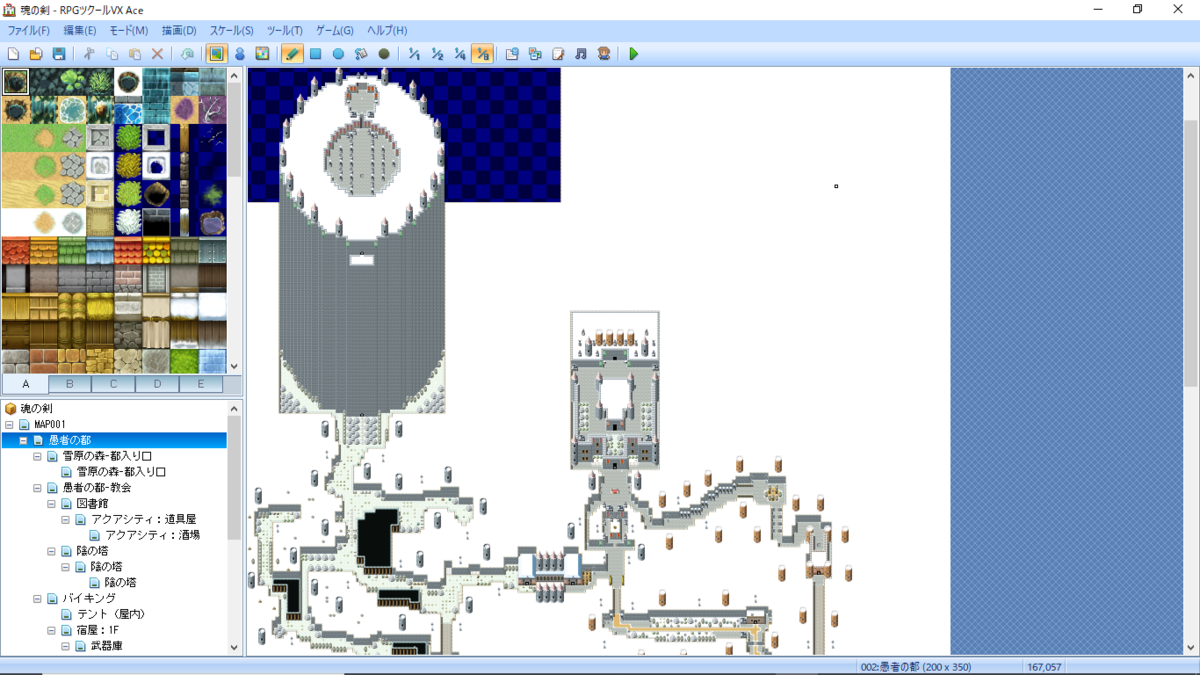Switch to tileset tab E
The image size is (1200, 675).
202,384
